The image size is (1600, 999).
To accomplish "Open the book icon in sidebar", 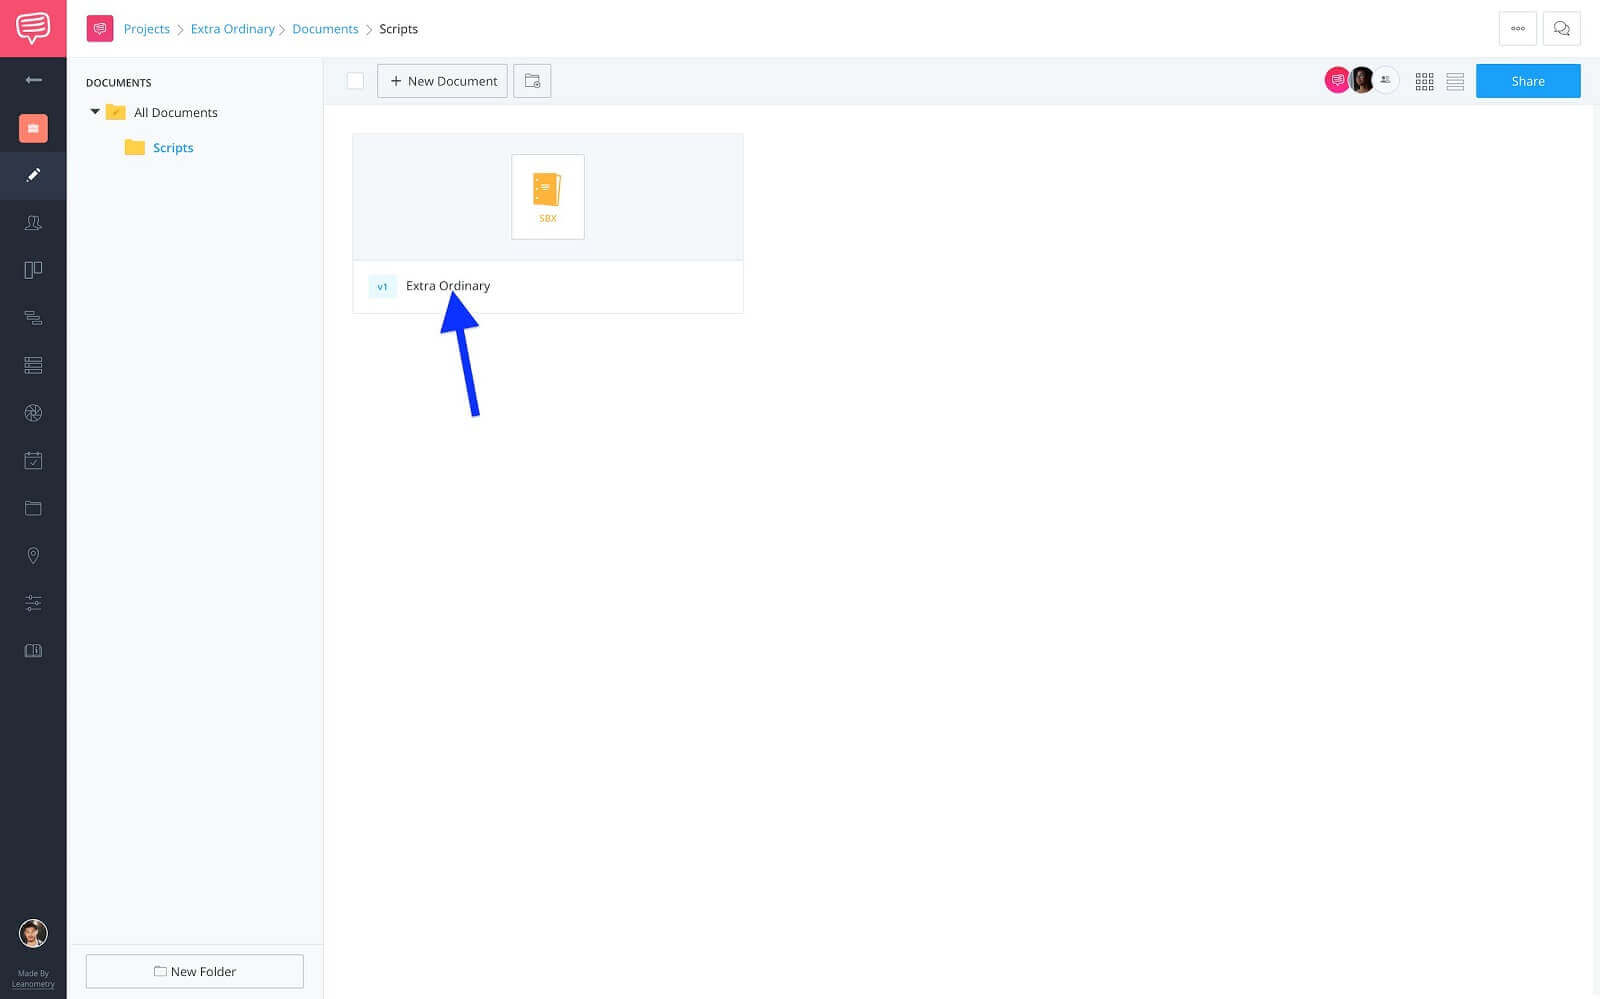I will 33,650.
